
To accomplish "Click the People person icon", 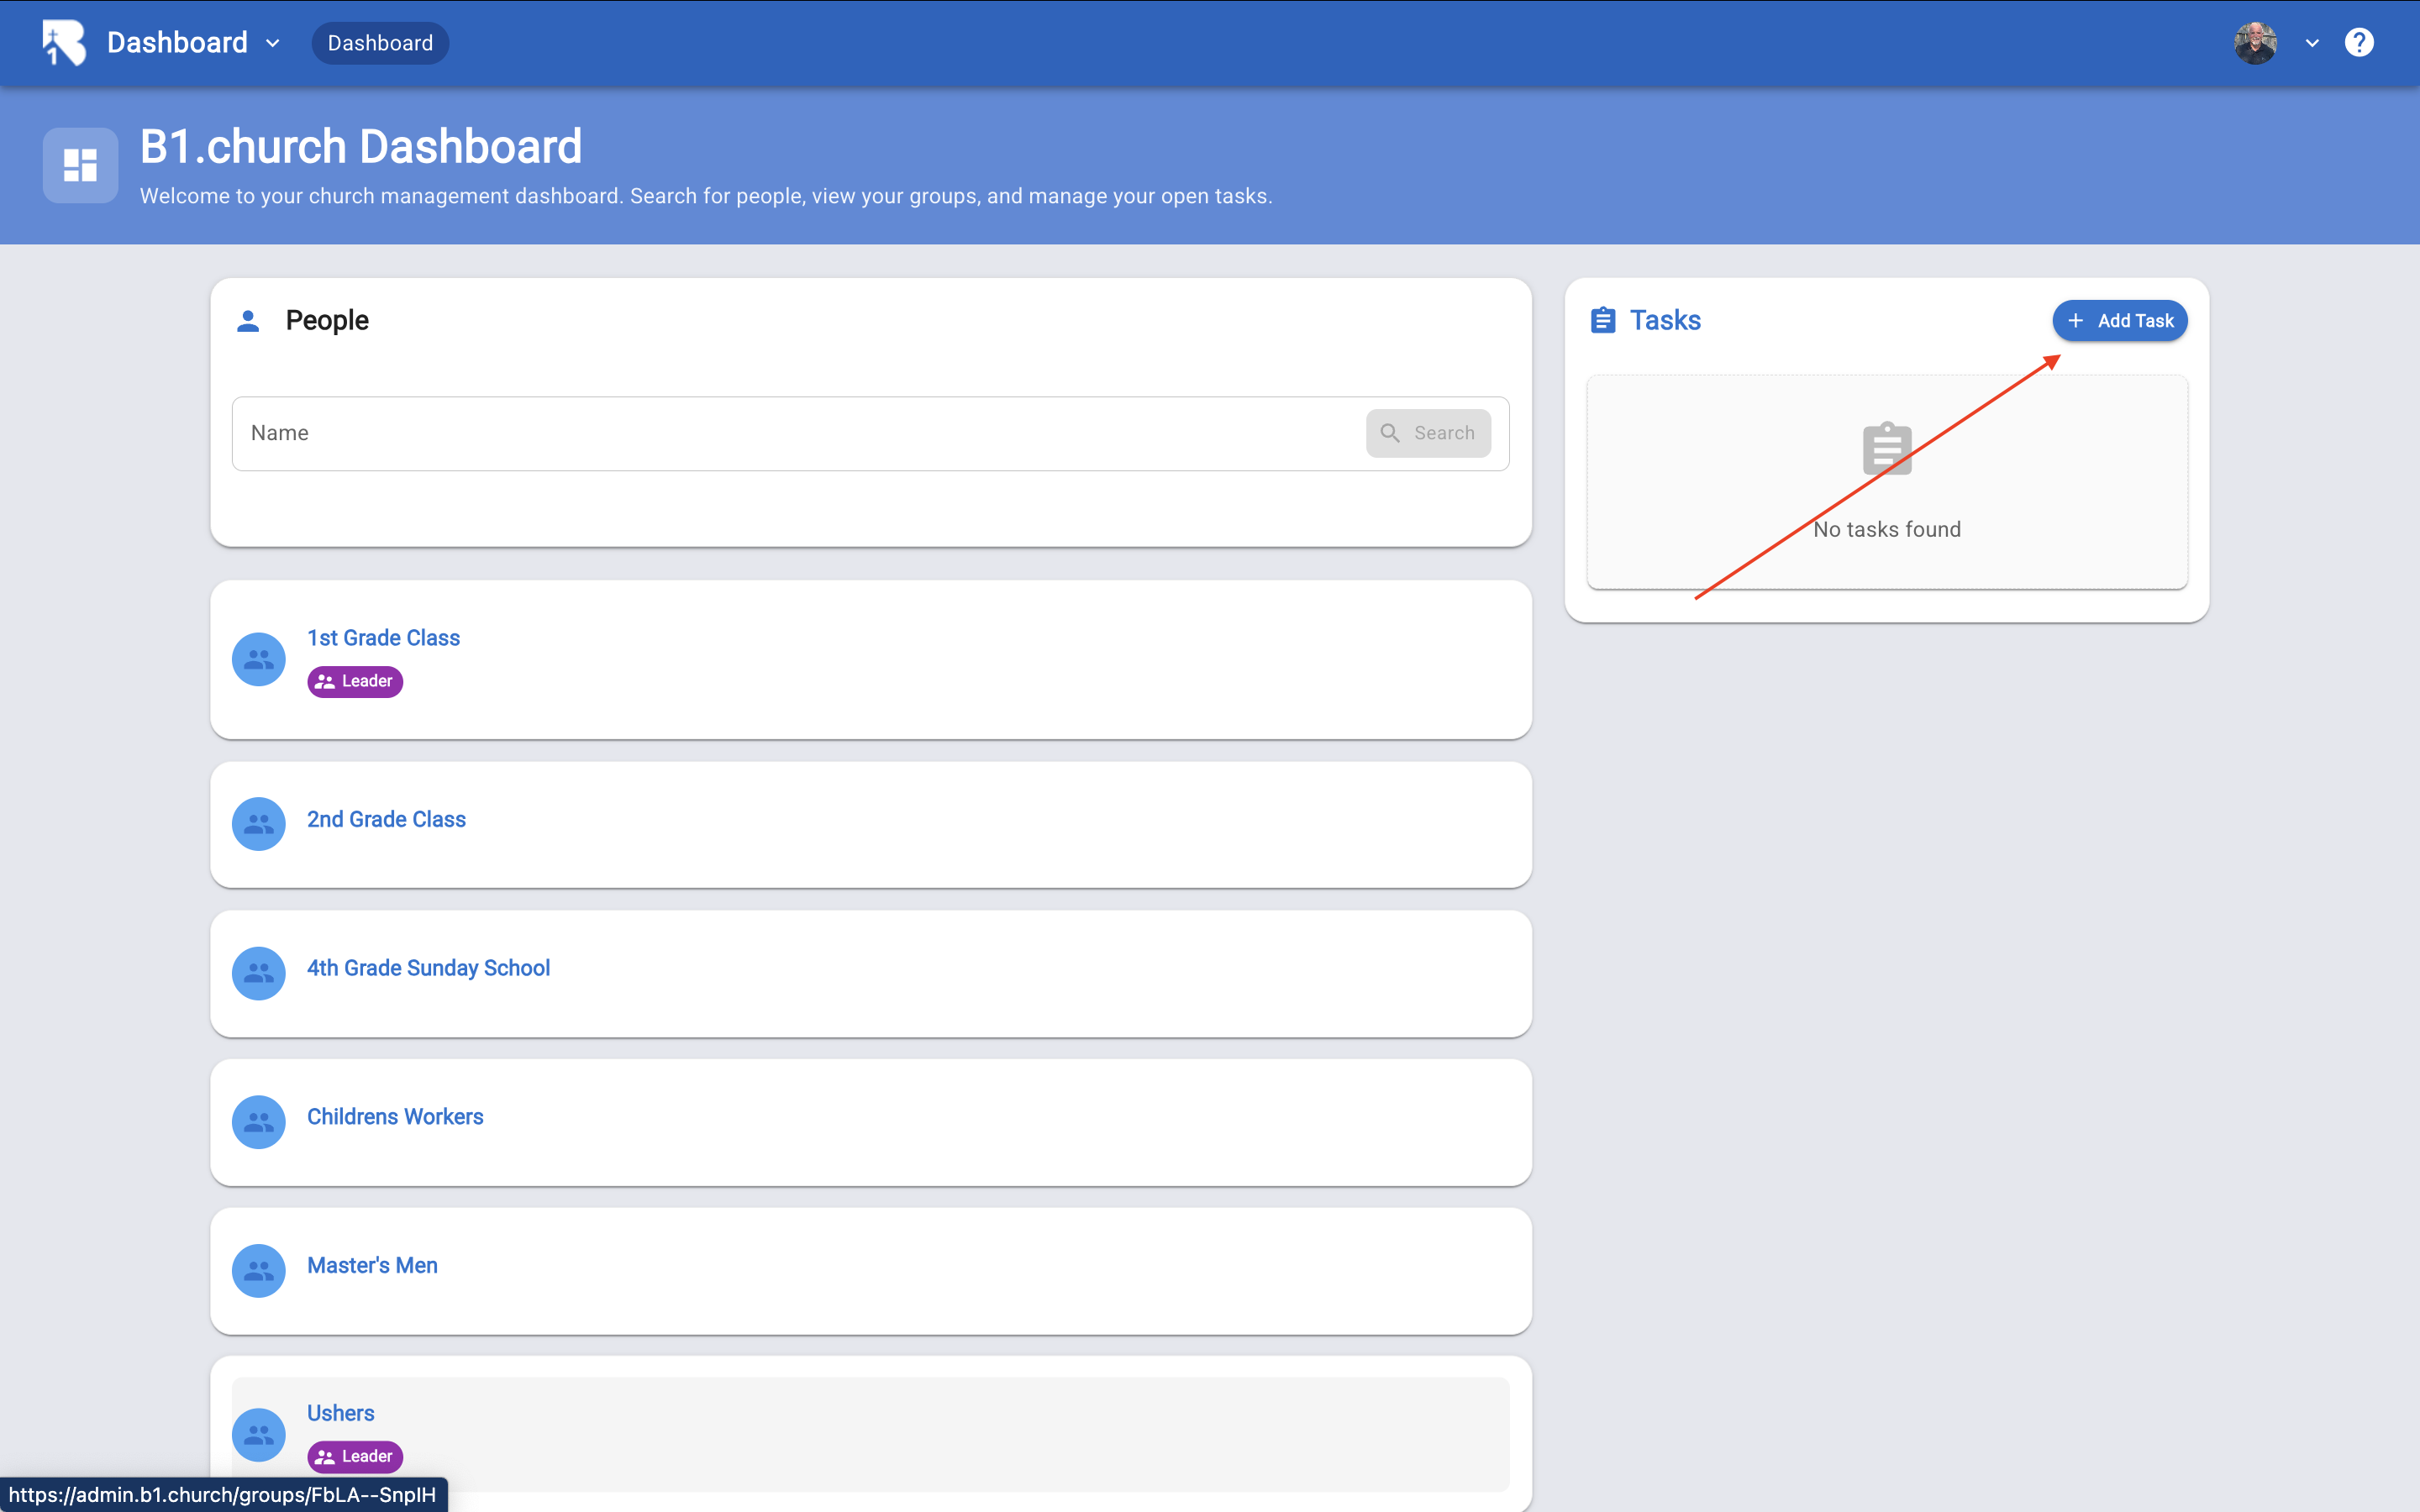I will click(x=248, y=320).
